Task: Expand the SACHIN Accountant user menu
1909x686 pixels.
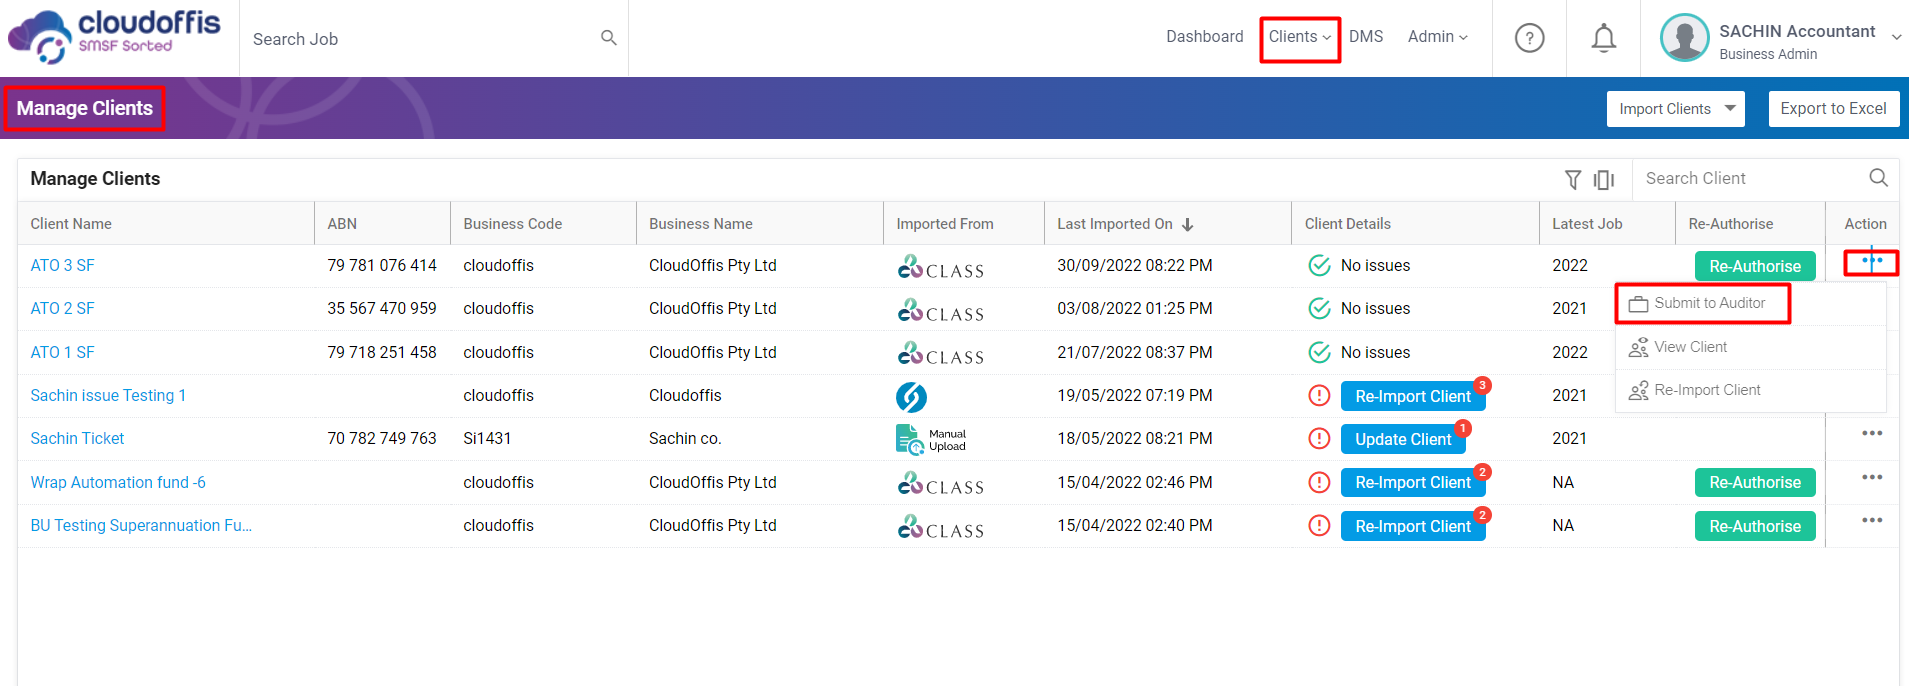Action: (x=1895, y=37)
